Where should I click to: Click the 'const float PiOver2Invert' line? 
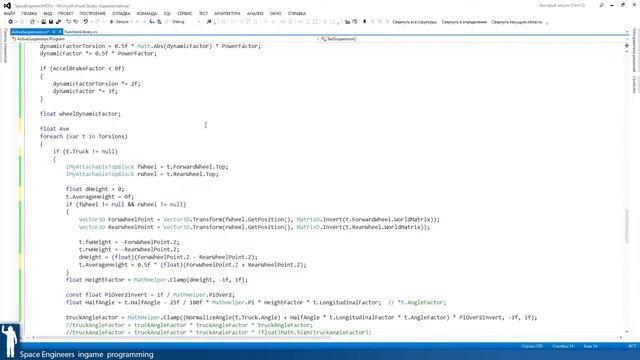click(150, 295)
